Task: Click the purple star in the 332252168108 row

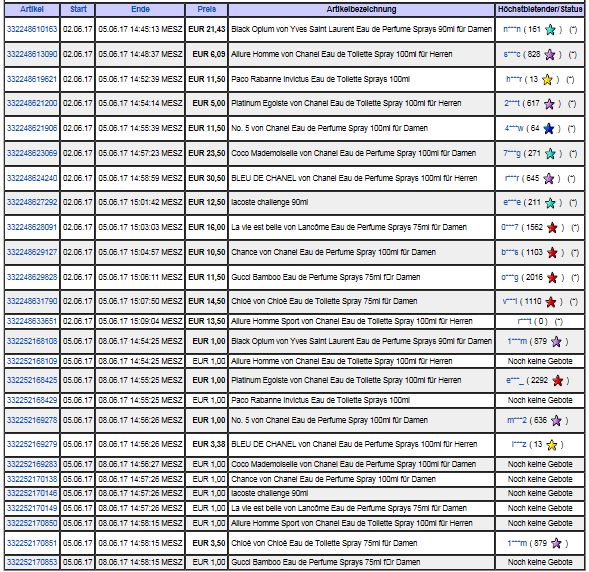Action: (556, 341)
